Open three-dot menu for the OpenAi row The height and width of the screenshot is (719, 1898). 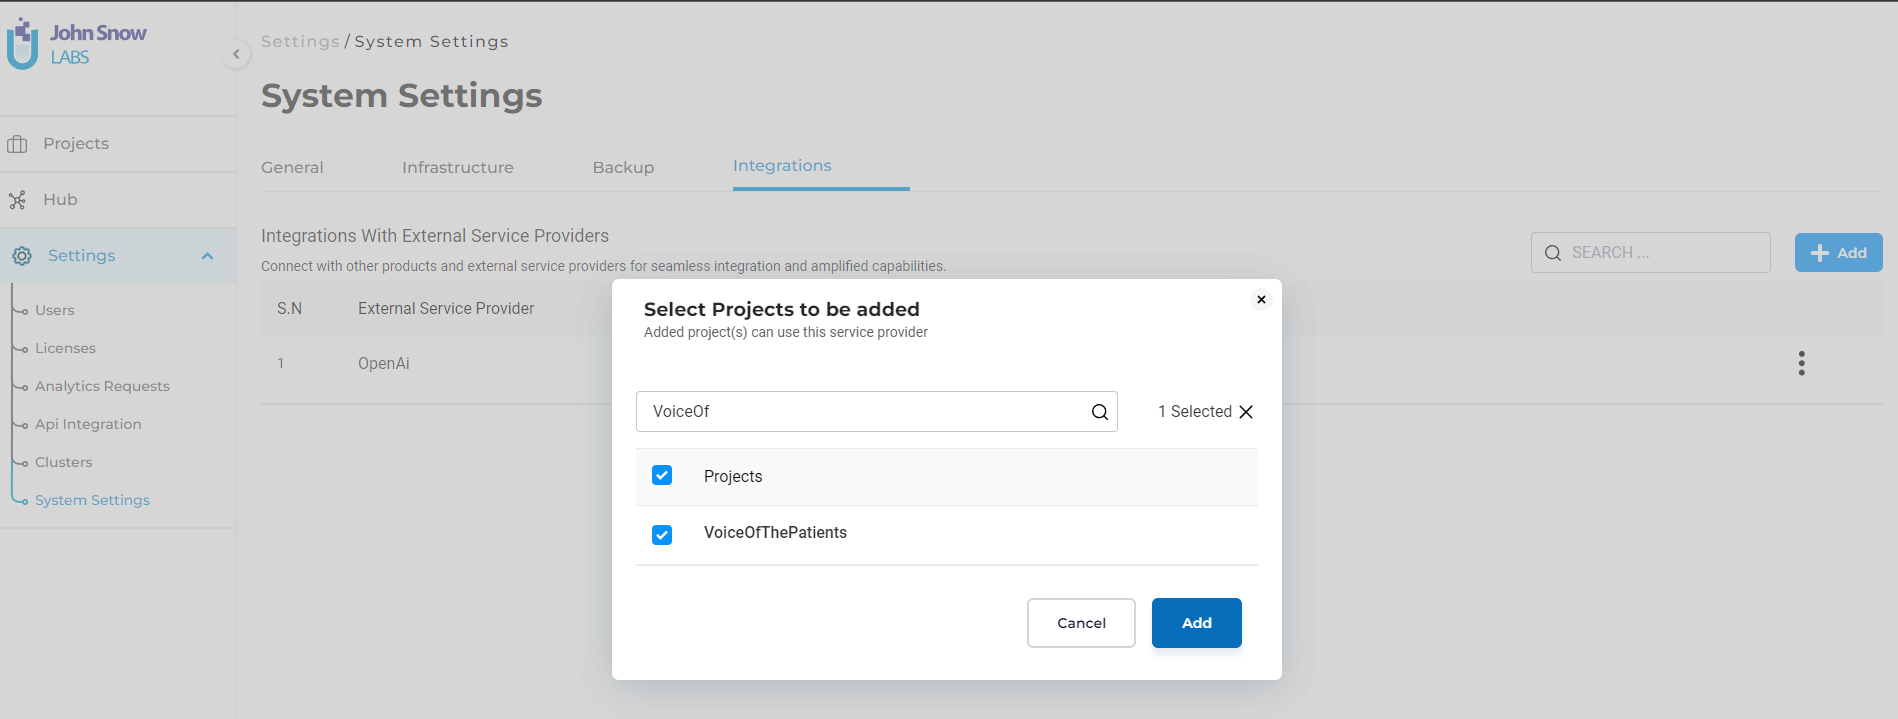point(1801,363)
